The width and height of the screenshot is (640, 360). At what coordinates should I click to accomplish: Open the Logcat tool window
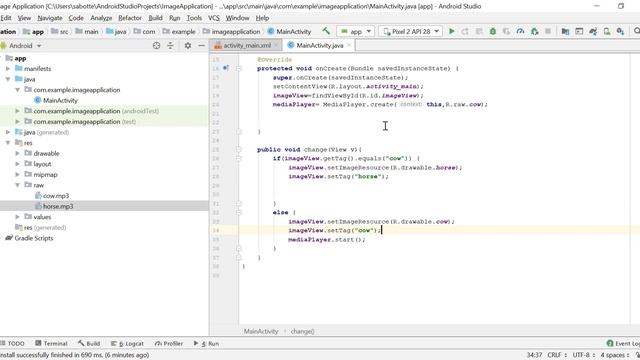click(x=127, y=343)
